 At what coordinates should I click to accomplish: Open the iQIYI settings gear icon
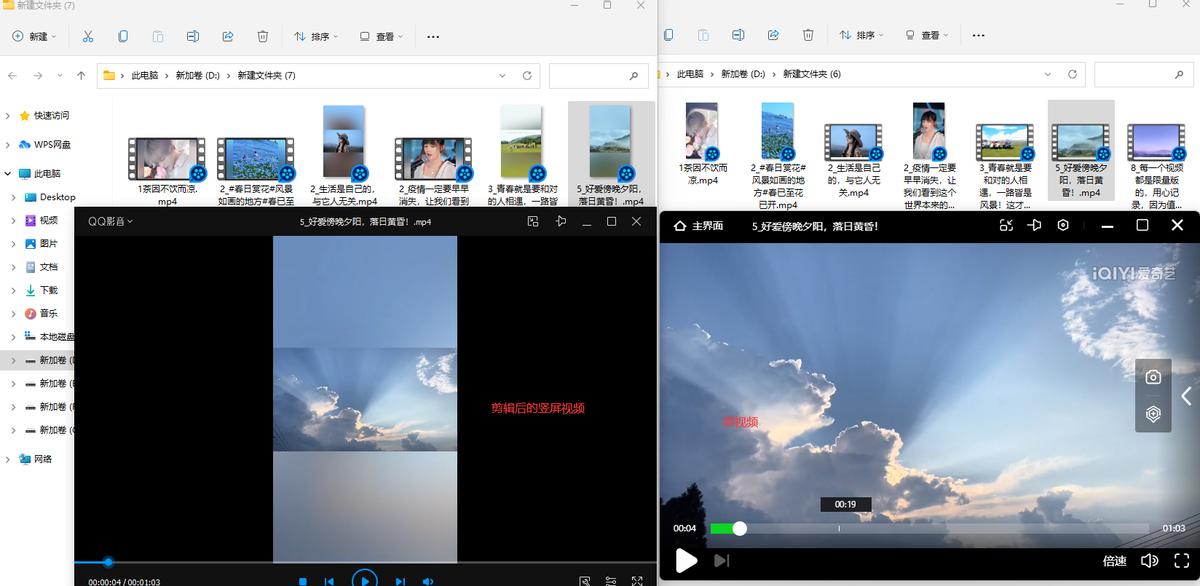(1063, 225)
